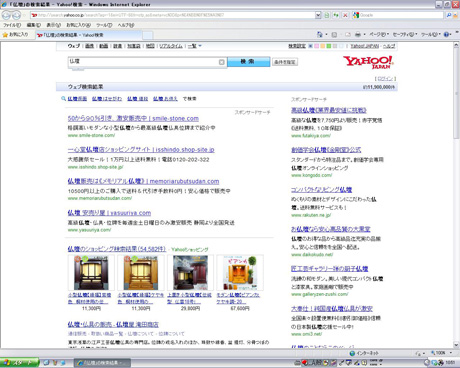The height and width of the screenshot is (368, 460).
Task: Switch to the 画像 search tab
Action: (89, 46)
